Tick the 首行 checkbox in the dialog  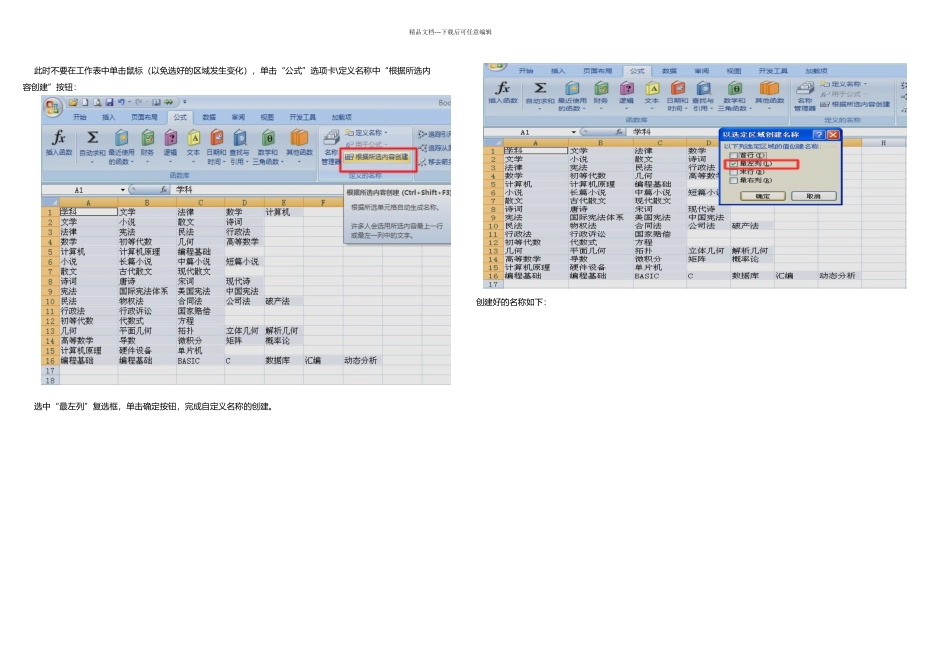pyautogui.click(x=734, y=155)
